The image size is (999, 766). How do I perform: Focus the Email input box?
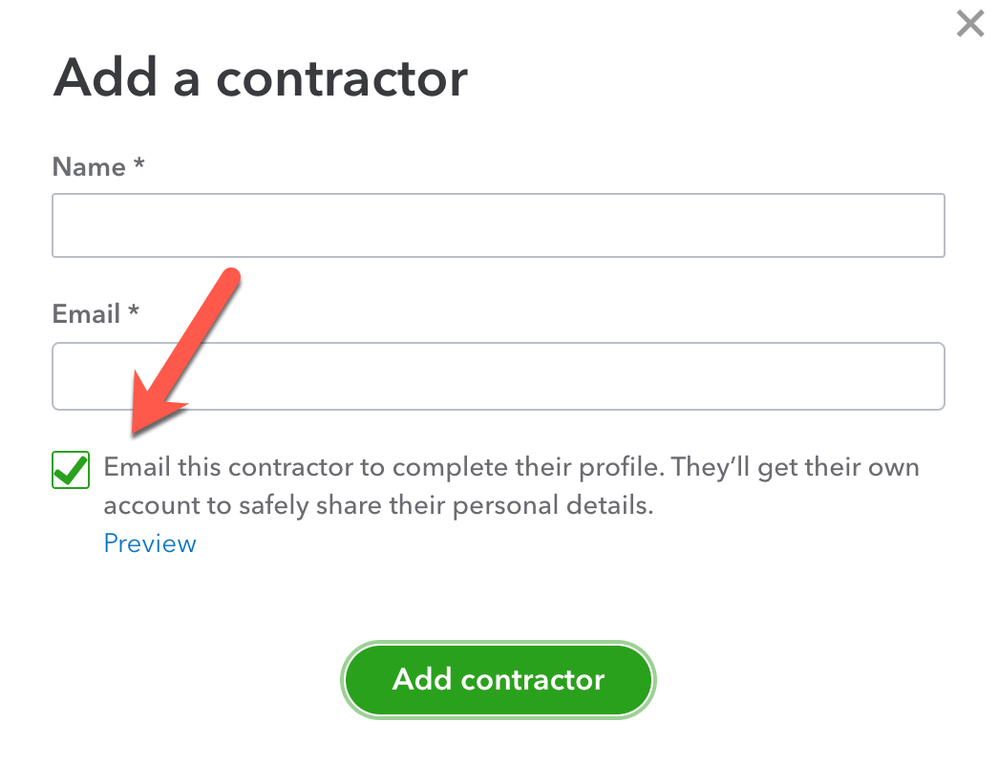tap(498, 376)
